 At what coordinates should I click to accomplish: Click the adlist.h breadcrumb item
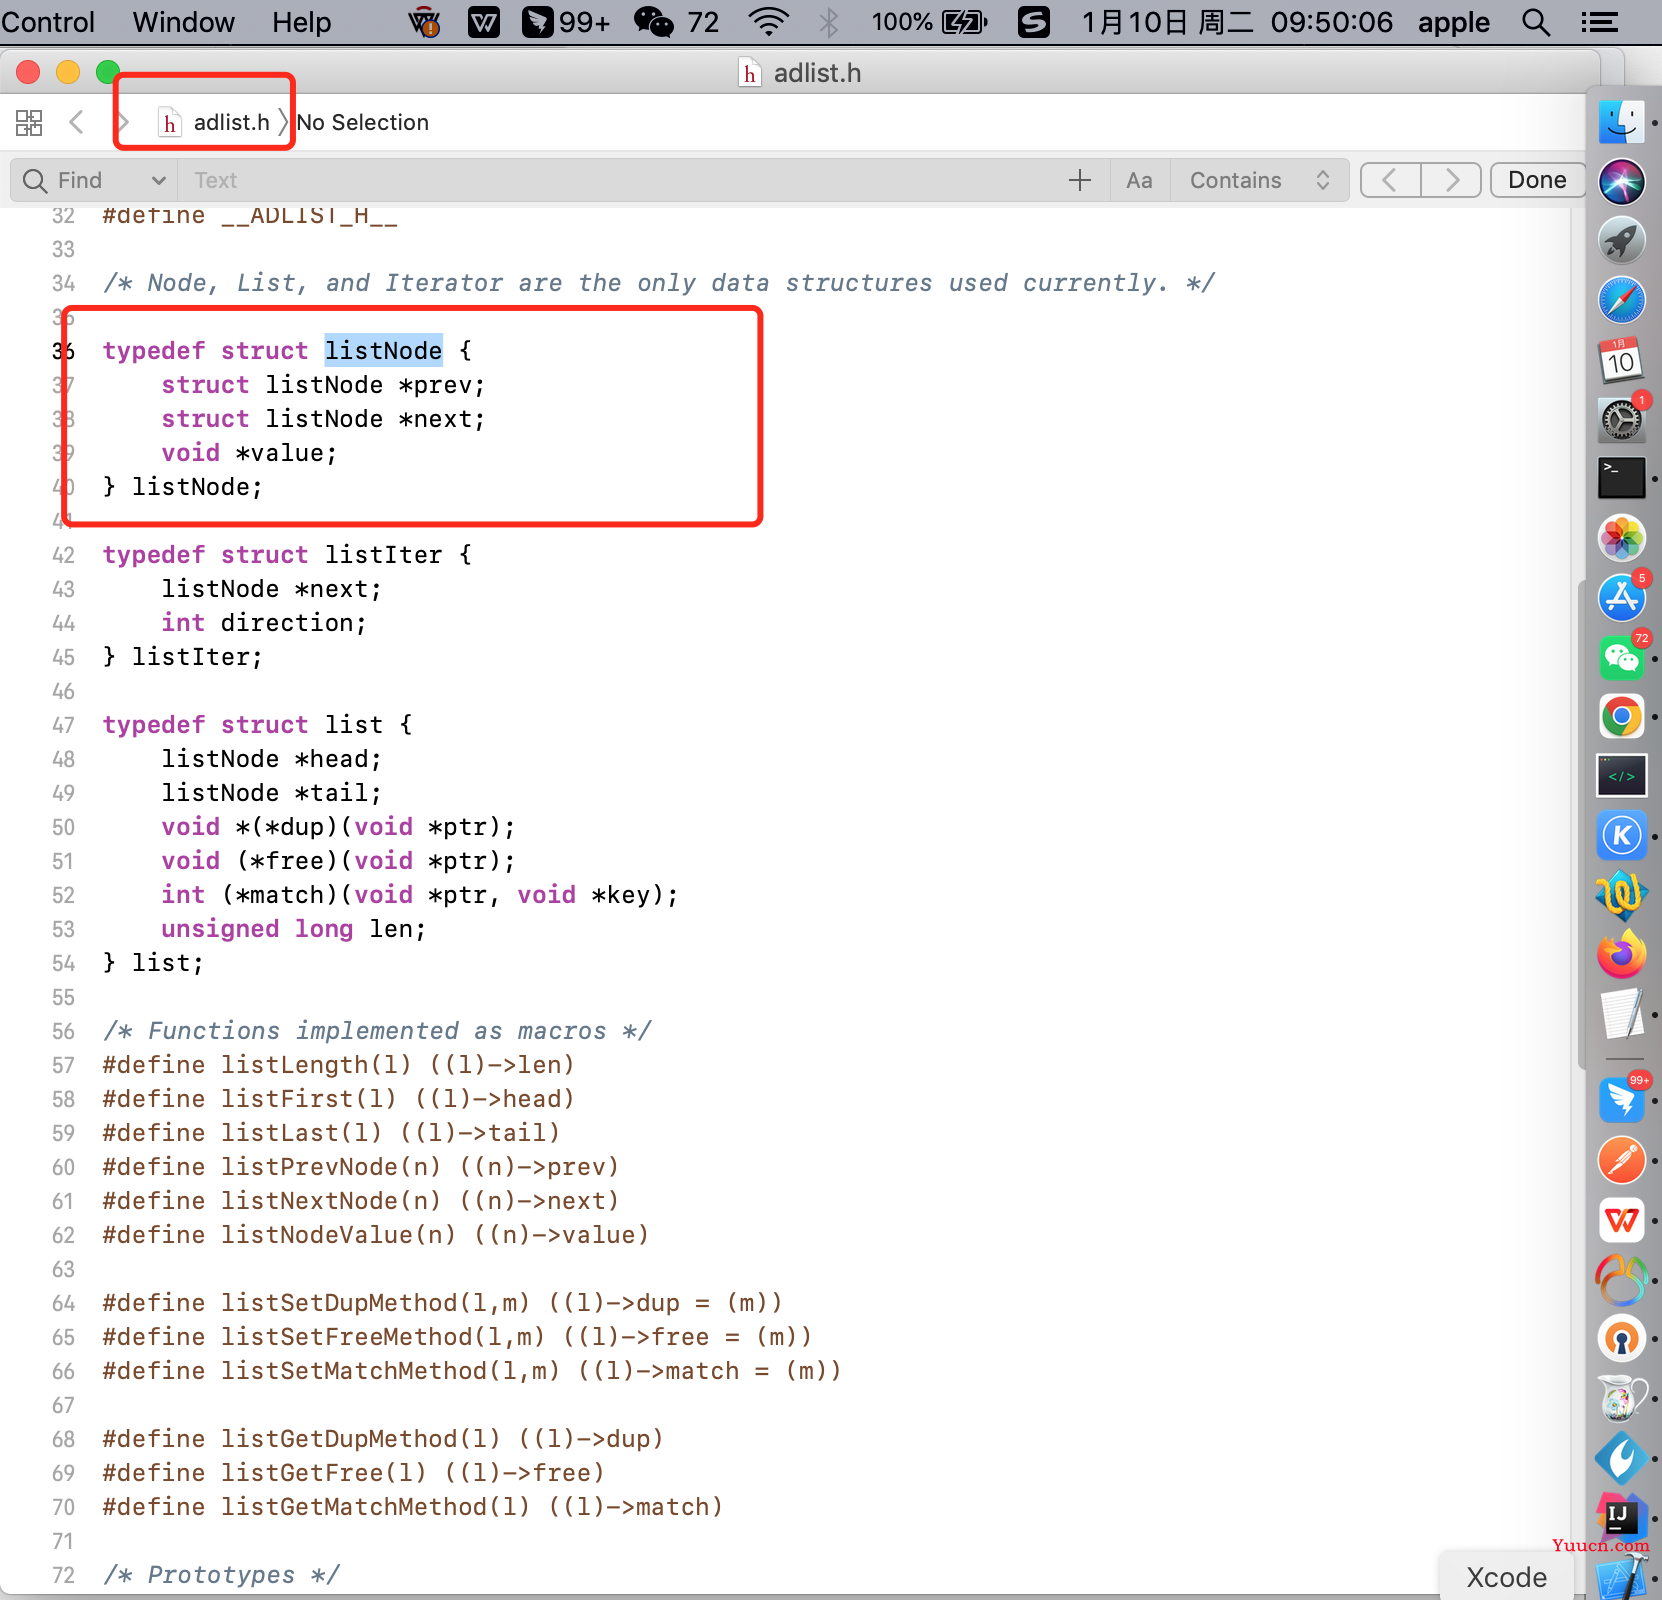pyautogui.click(x=215, y=123)
